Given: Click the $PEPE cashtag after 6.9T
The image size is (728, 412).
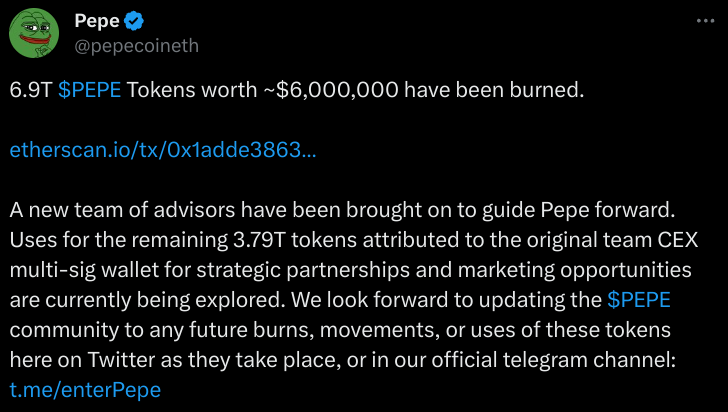Looking at the screenshot, I should [x=90, y=90].
